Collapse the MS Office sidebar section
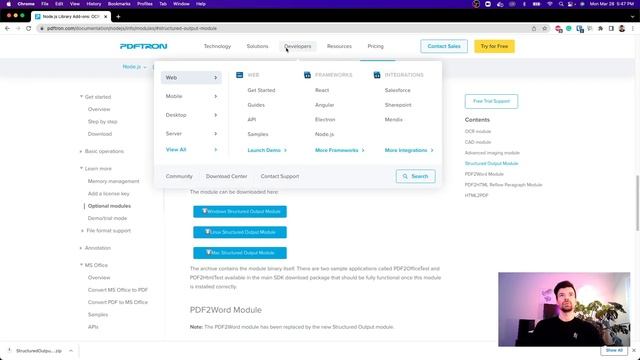 click(81, 265)
